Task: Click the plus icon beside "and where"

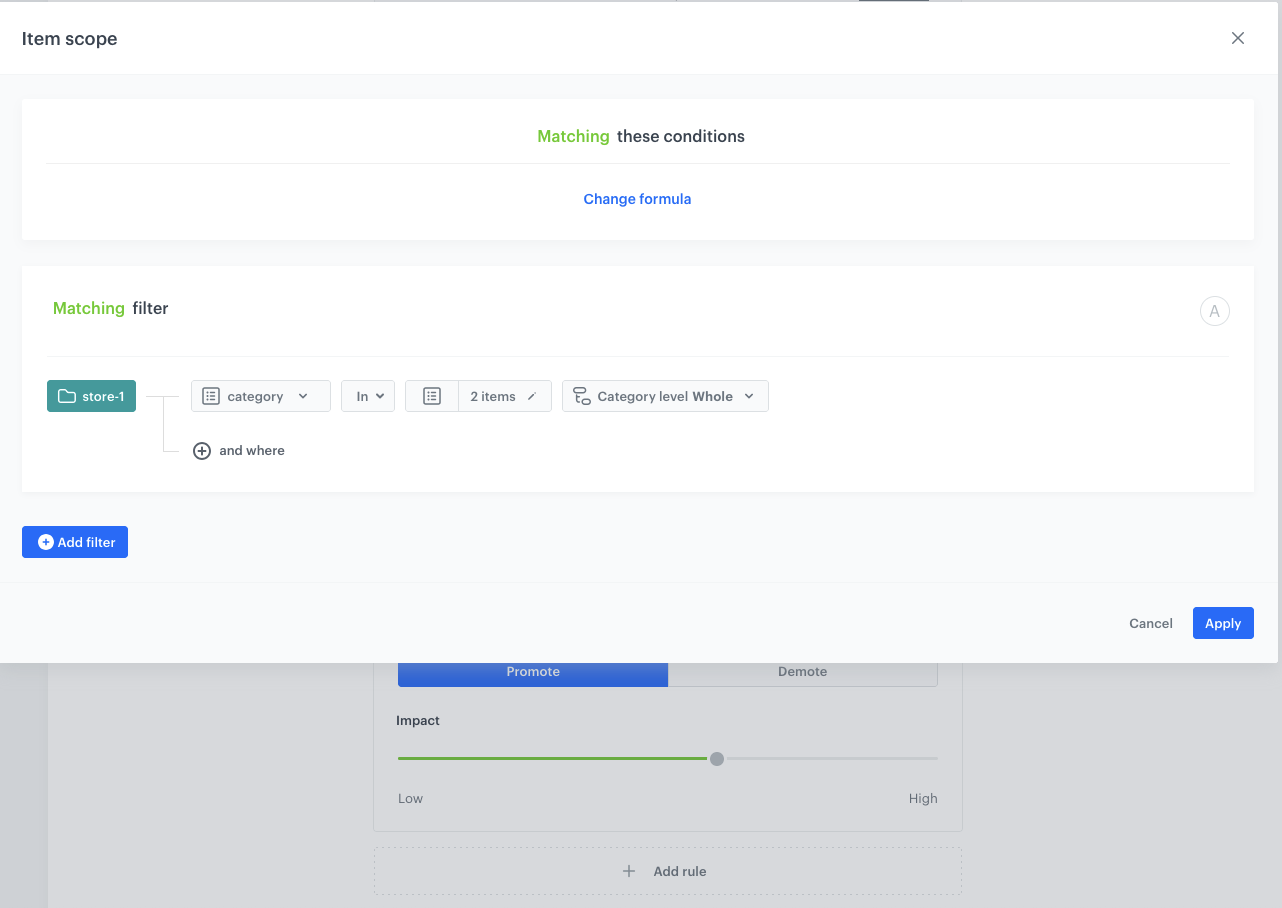Action: pos(202,451)
